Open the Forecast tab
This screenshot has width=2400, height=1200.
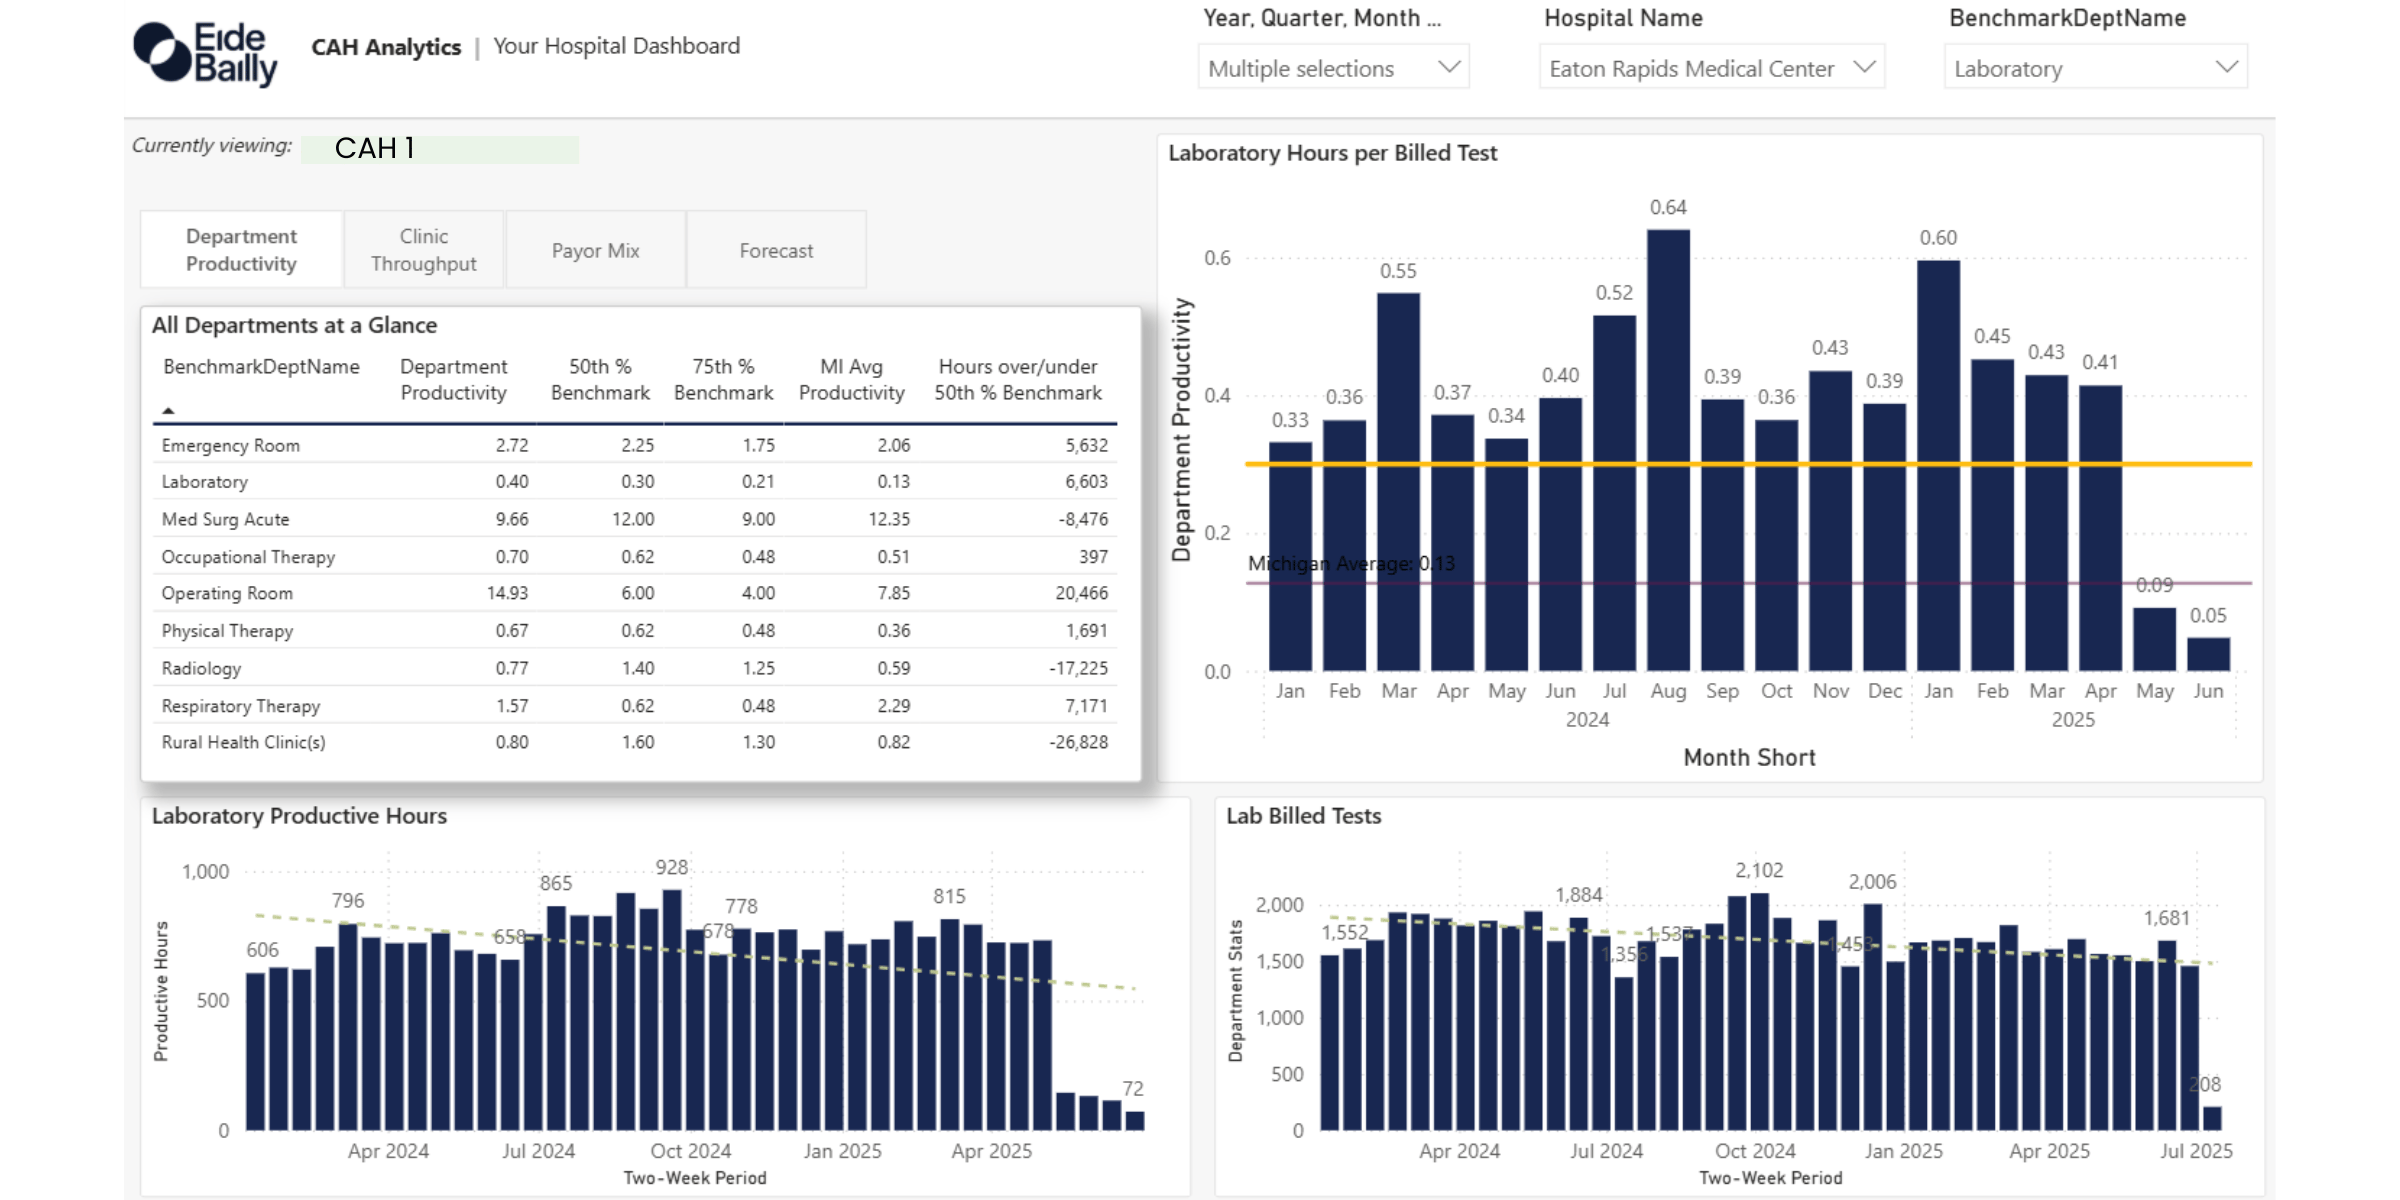point(777,250)
